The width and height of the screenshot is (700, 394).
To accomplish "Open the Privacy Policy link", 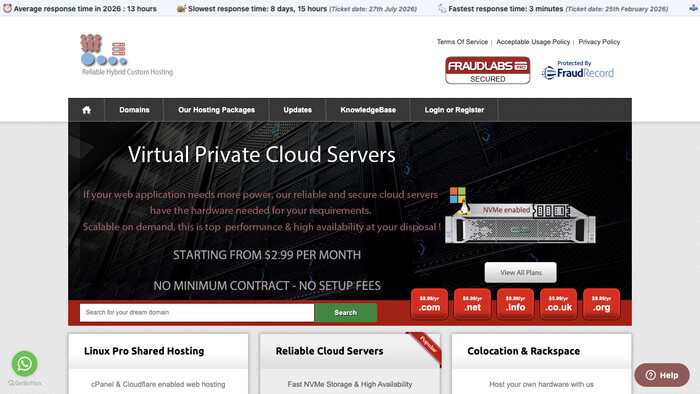I will (x=599, y=41).
